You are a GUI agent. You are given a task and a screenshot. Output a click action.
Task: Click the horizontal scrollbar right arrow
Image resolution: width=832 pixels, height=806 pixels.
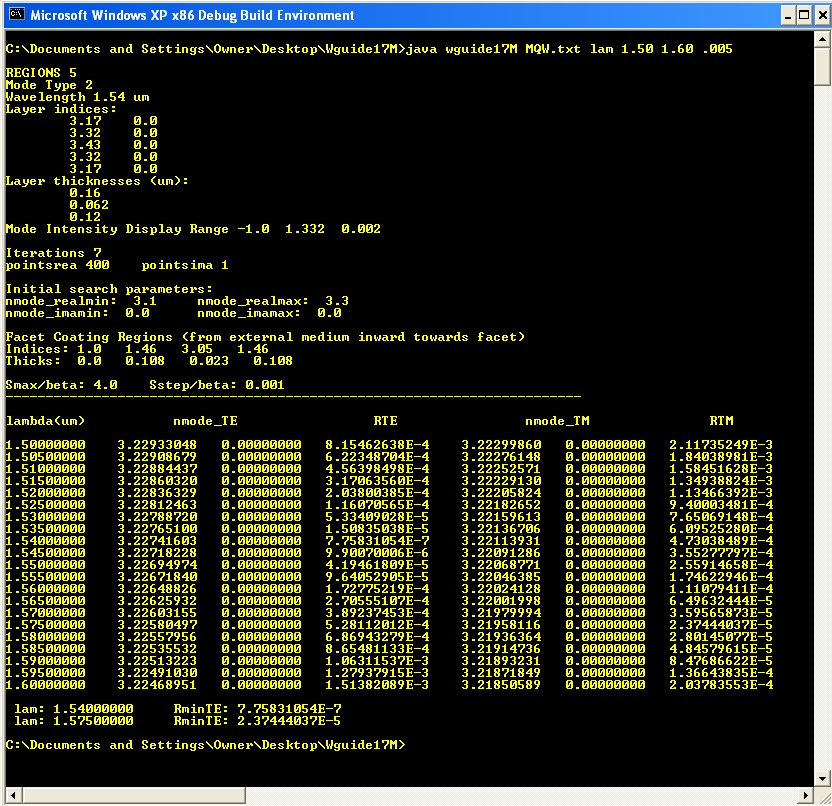(x=805, y=796)
